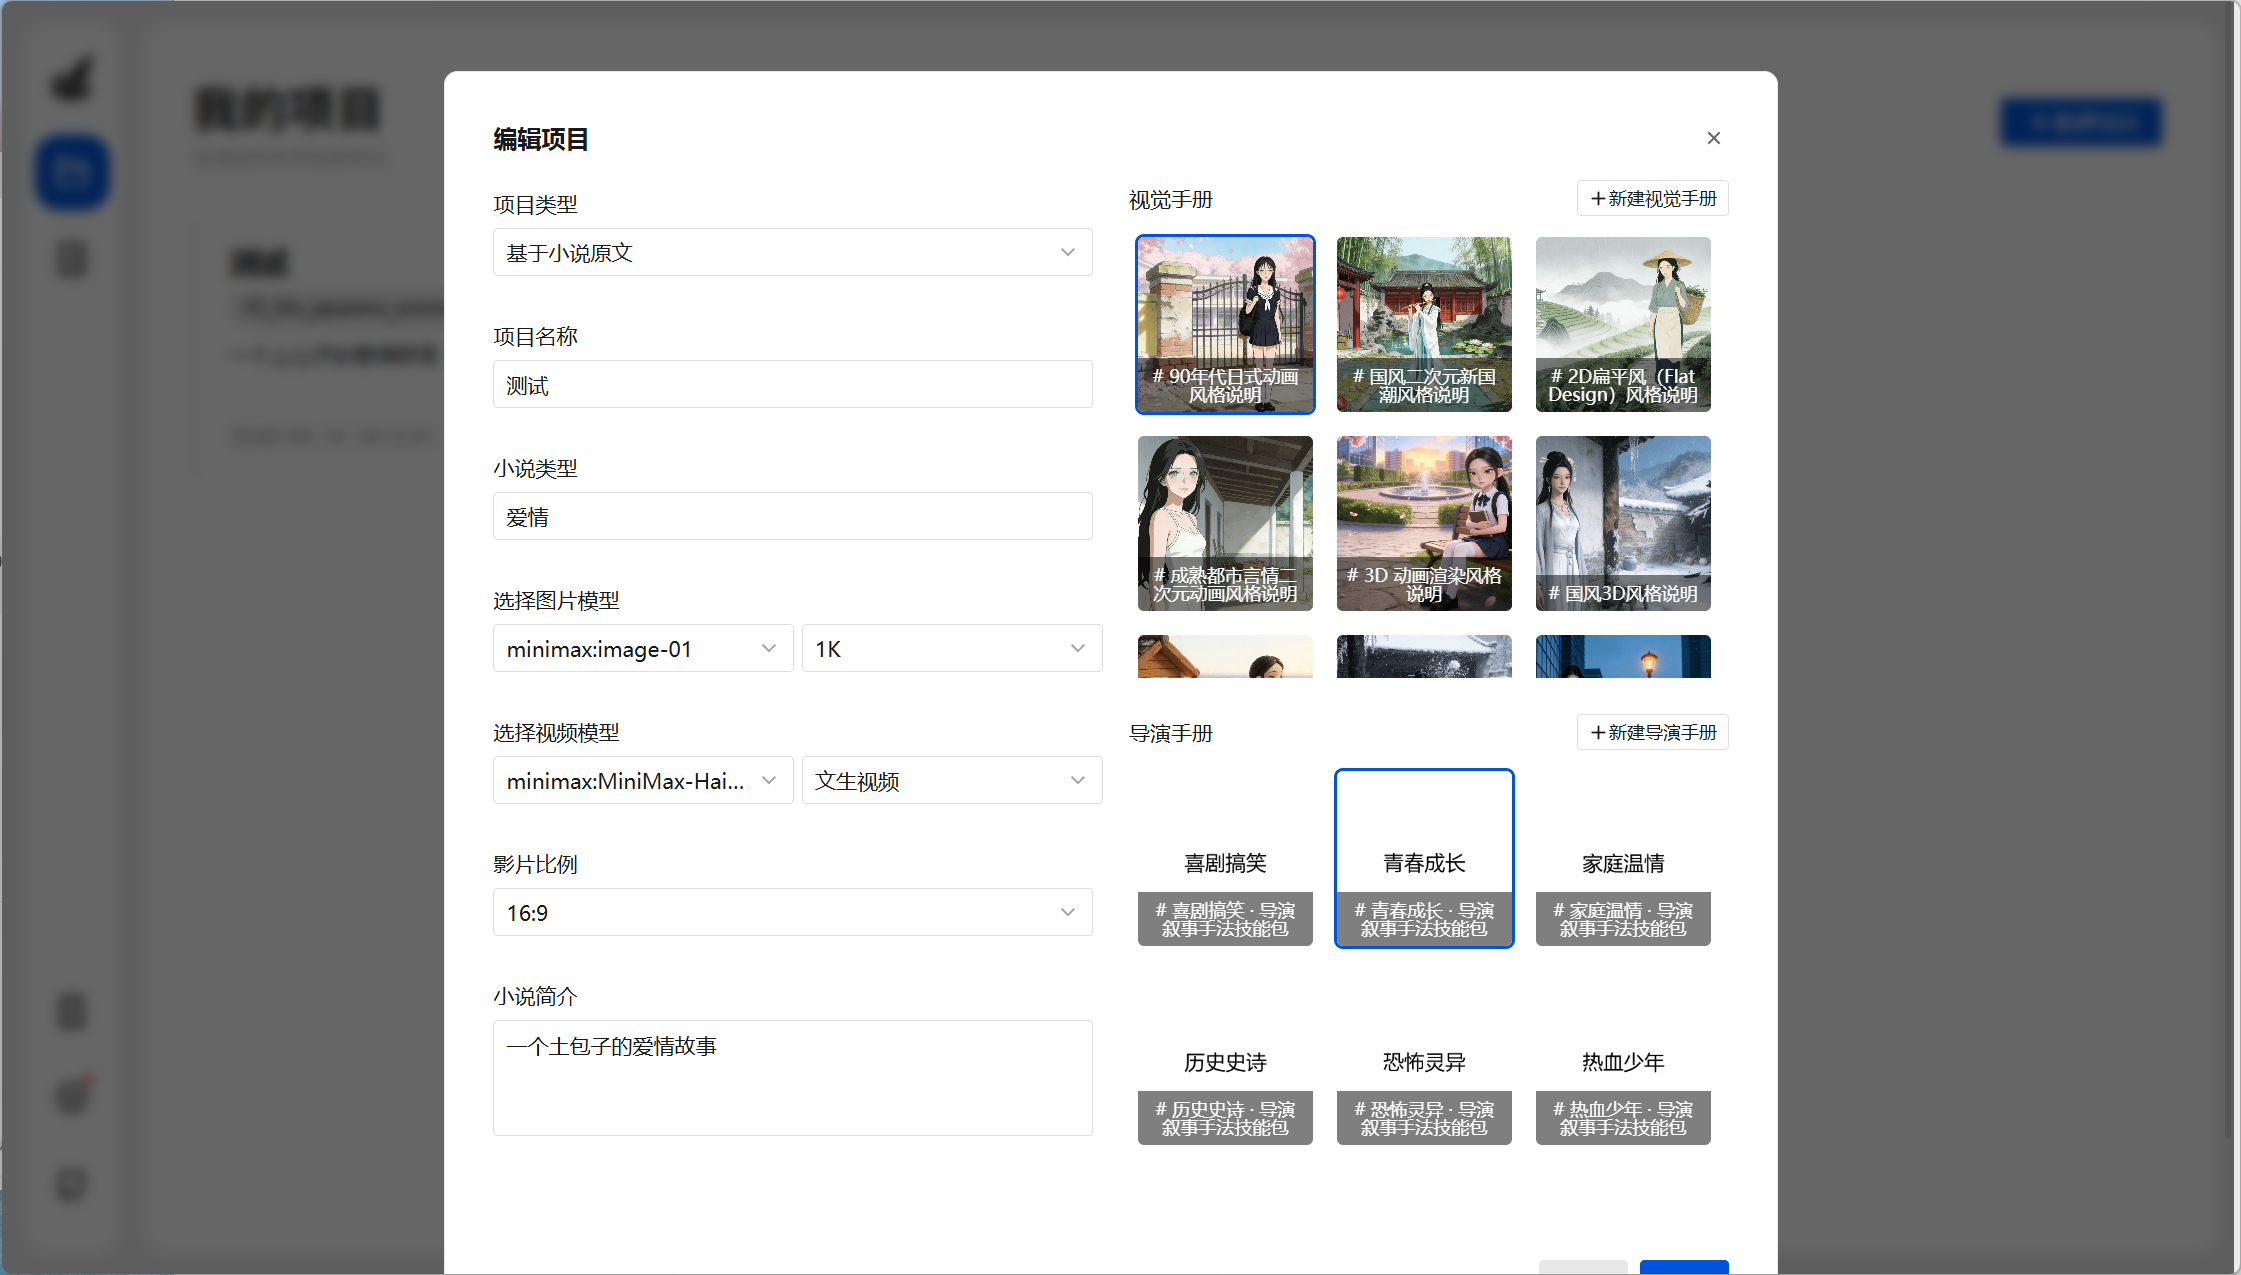This screenshot has height=1275, width=2241.
Task: Select the 90年代日式动画风格说明 visual manual
Action: [x=1225, y=324]
